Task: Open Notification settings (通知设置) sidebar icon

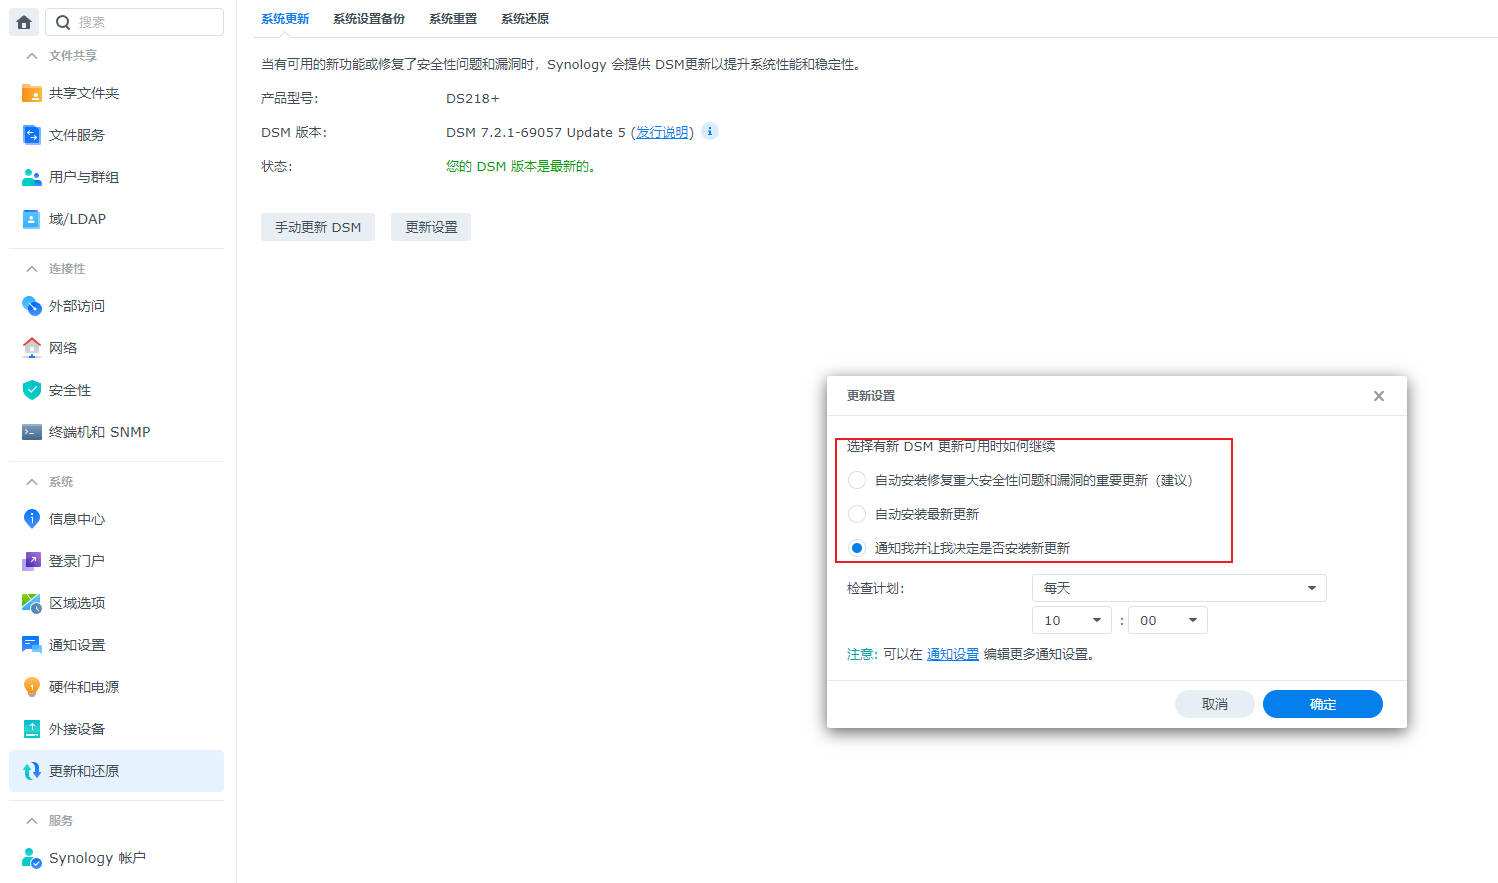Action: 32,645
